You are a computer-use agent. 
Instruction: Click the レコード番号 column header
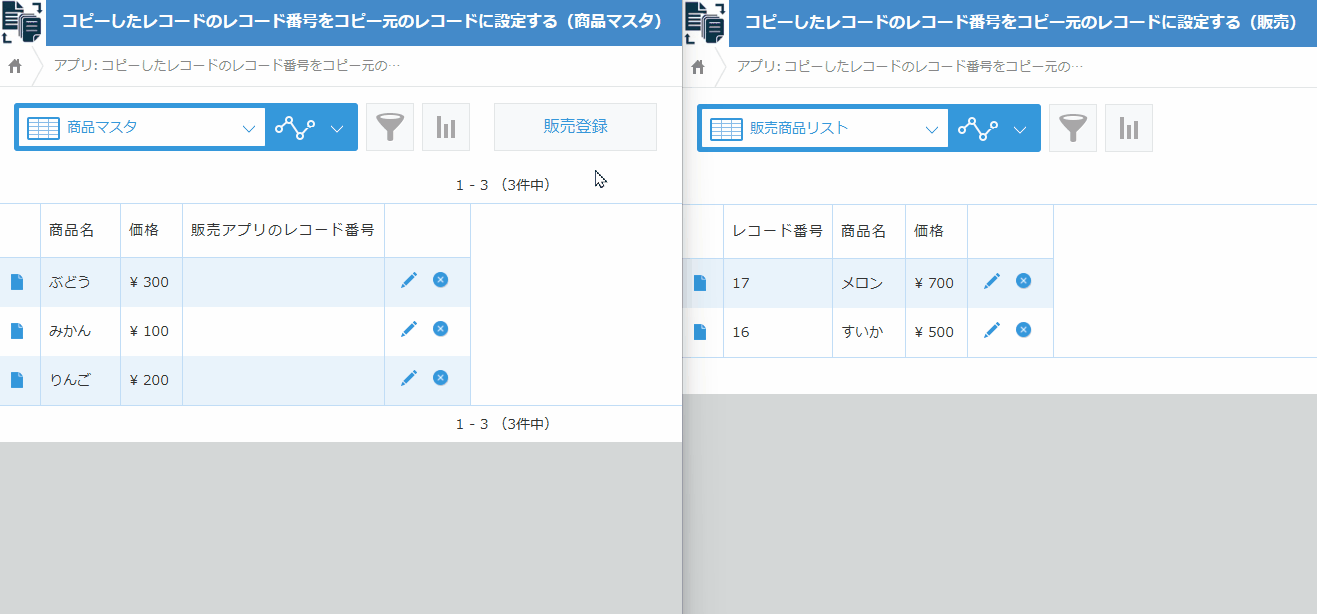[777, 231]
